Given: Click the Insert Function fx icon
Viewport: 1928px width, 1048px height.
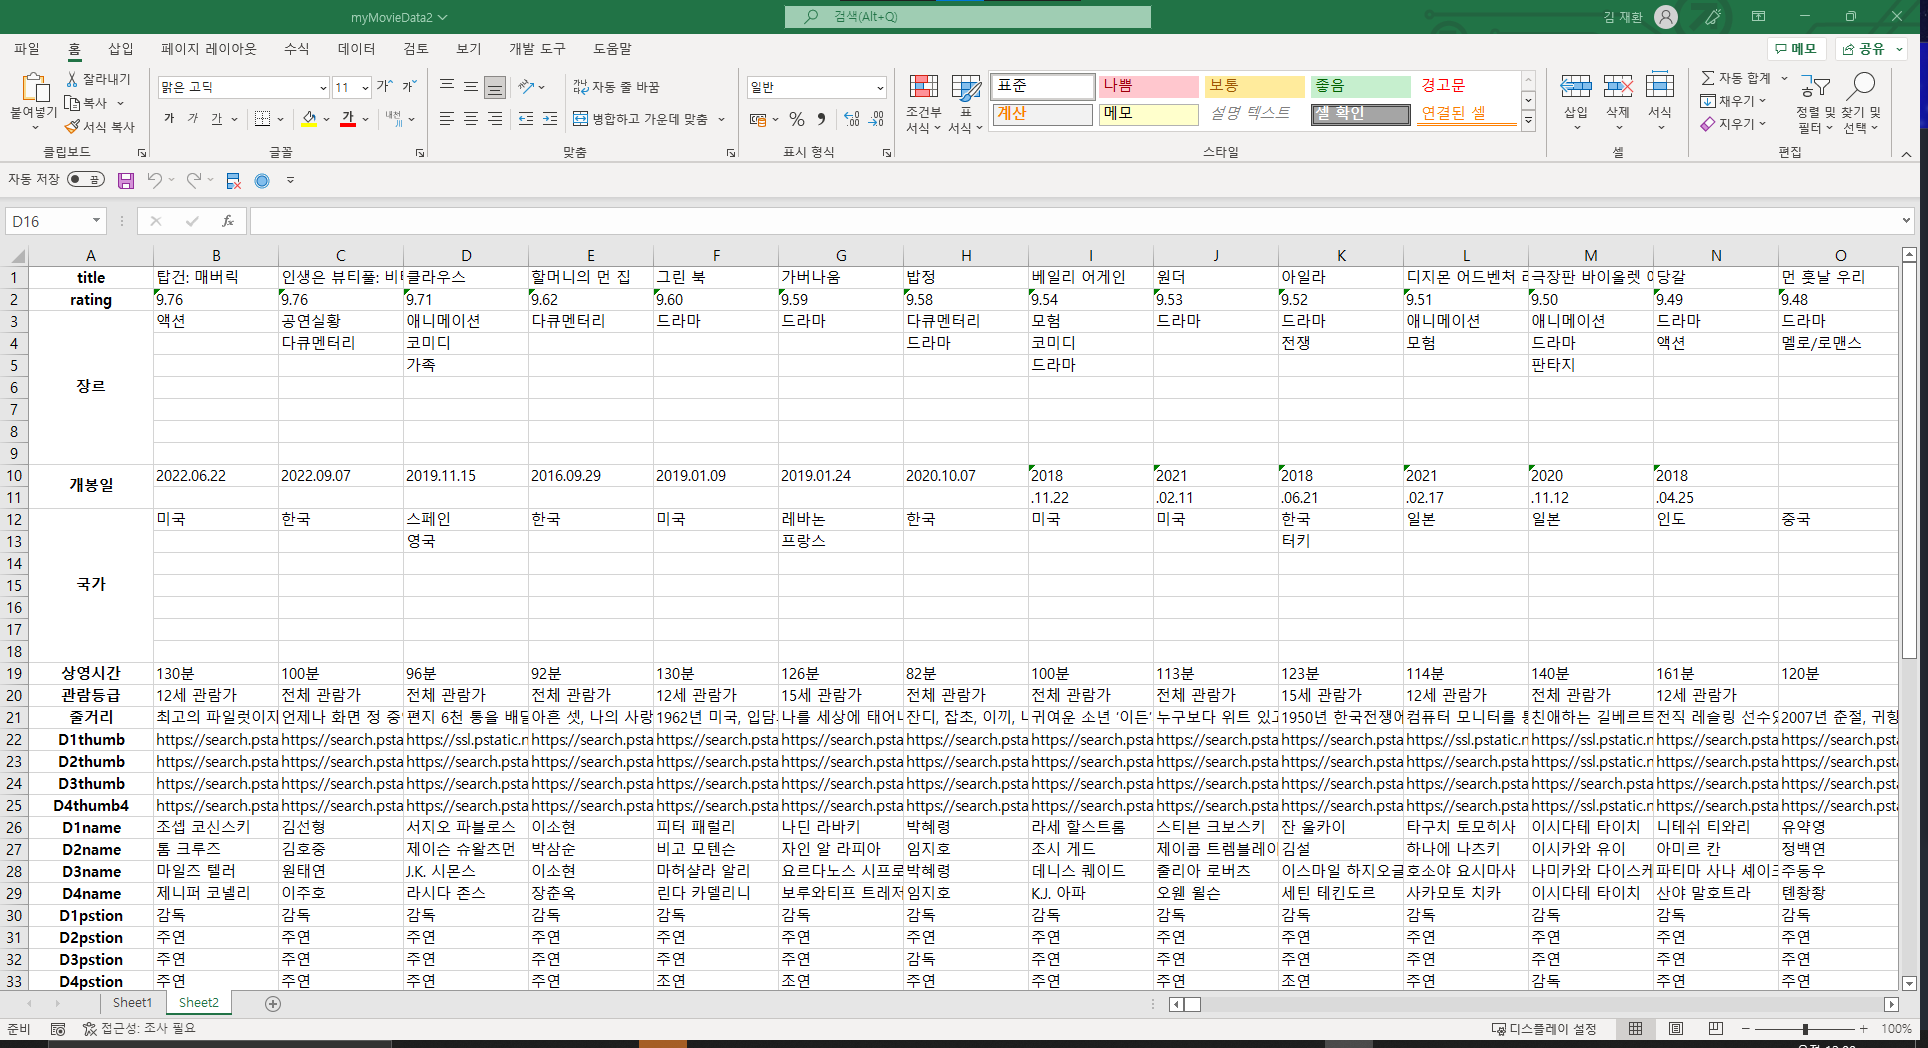Looking at the screenshot, I should click(x=228, y=221).
